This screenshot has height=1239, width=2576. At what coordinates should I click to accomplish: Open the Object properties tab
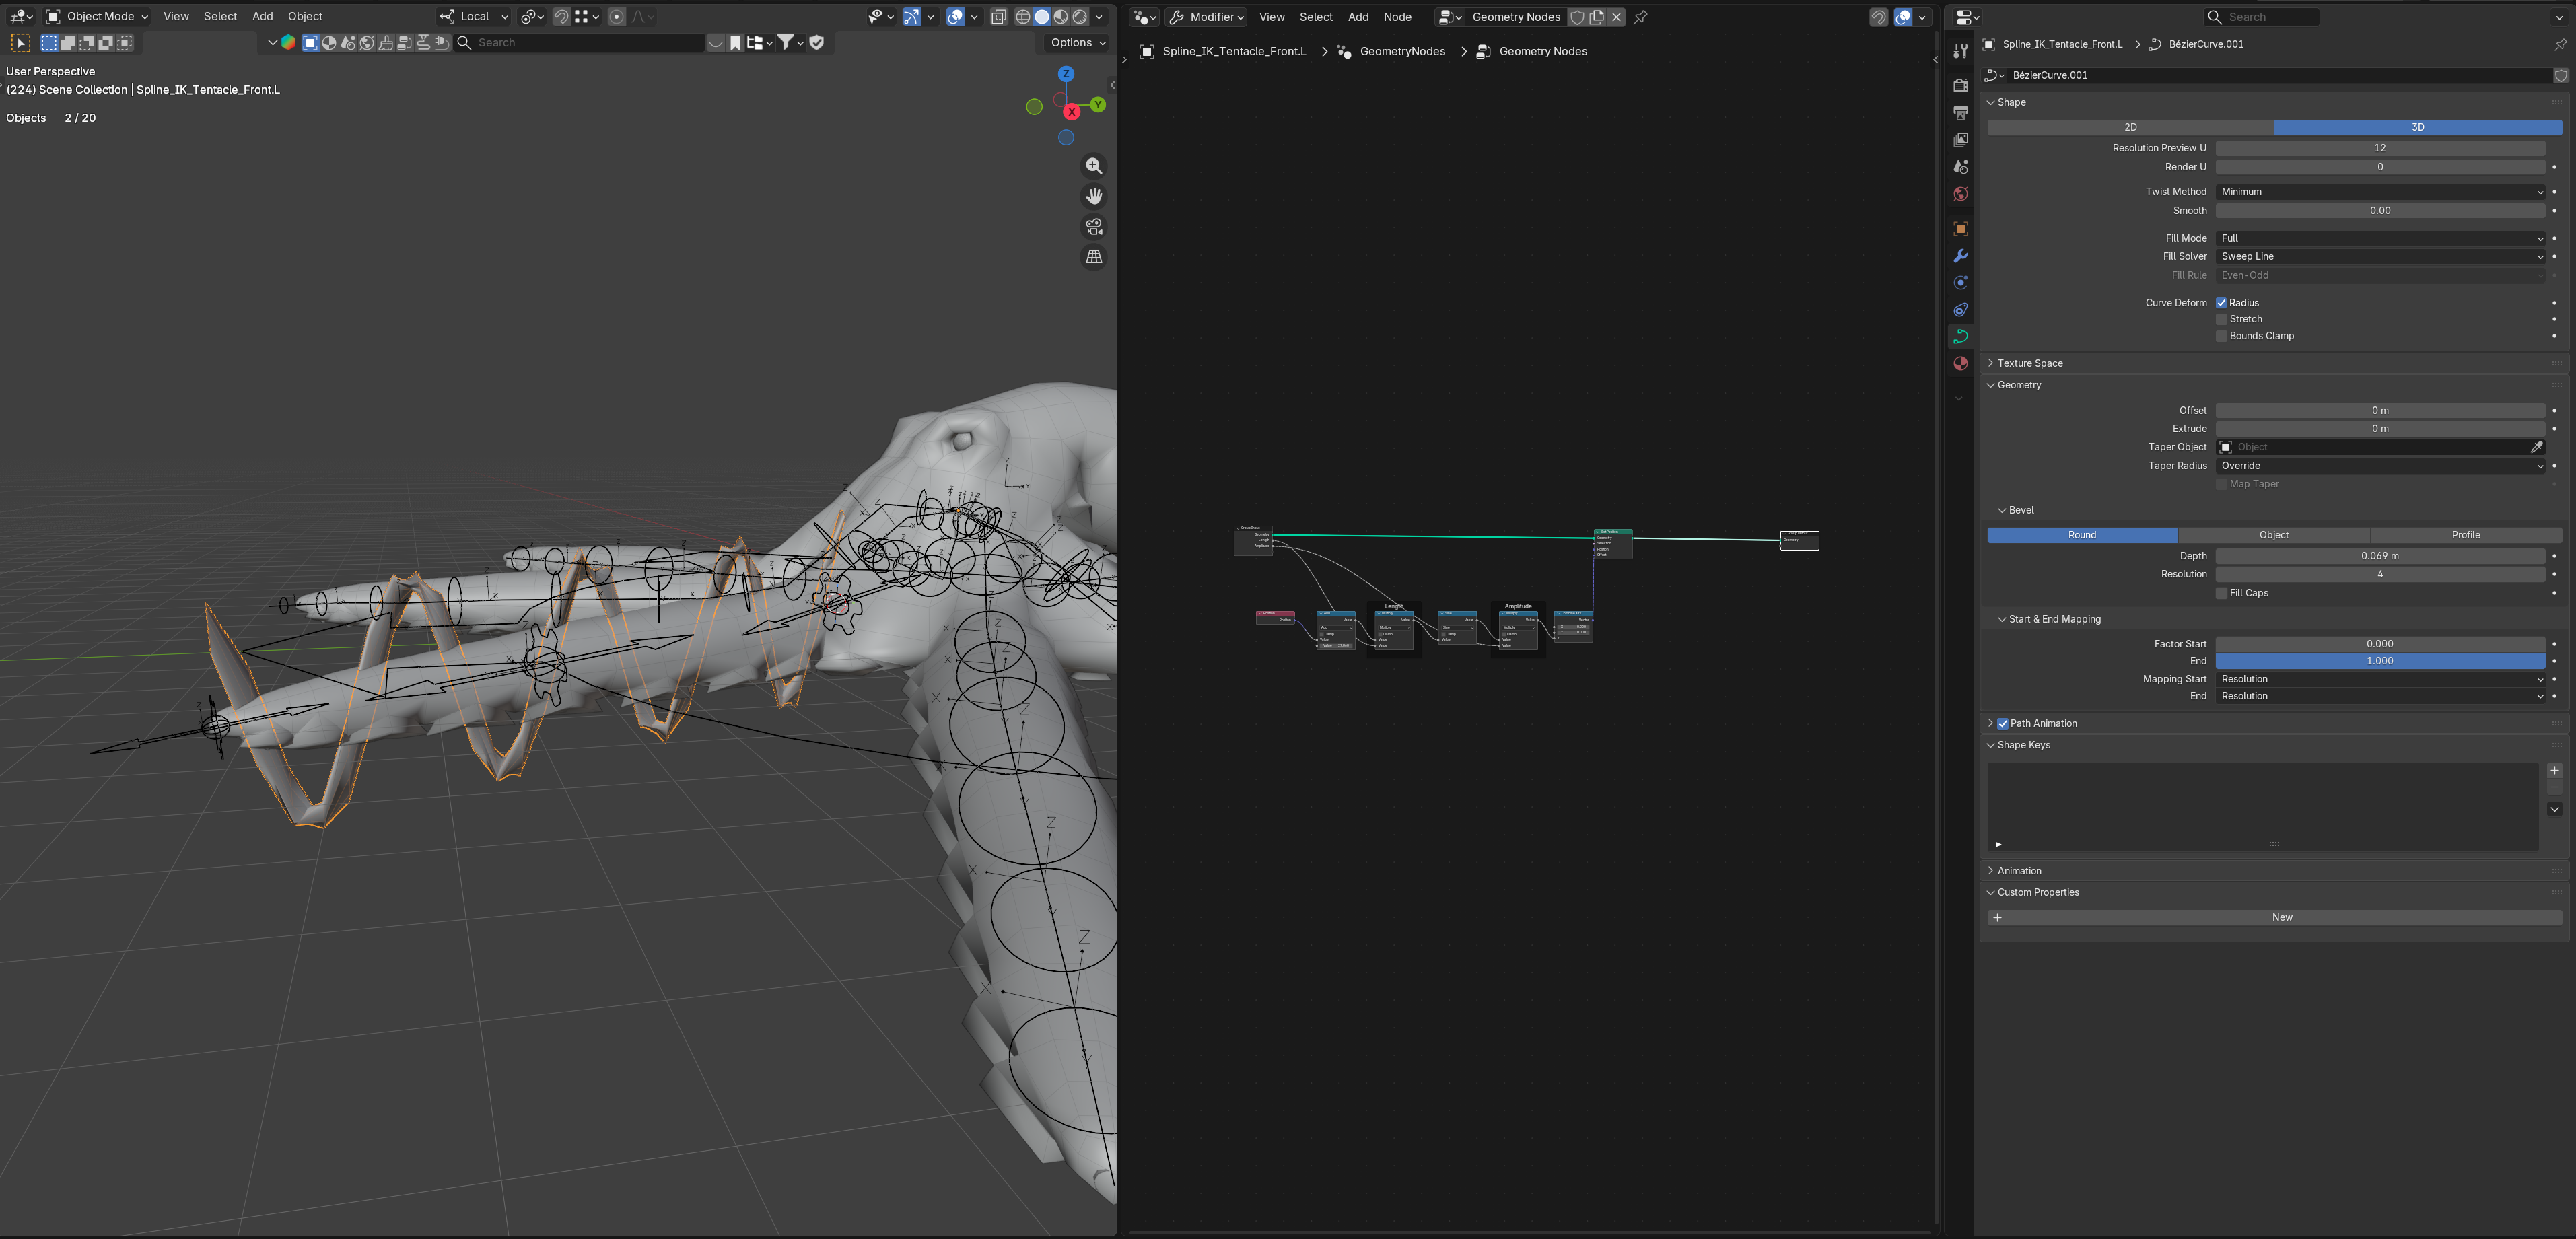coord(1960,229)
